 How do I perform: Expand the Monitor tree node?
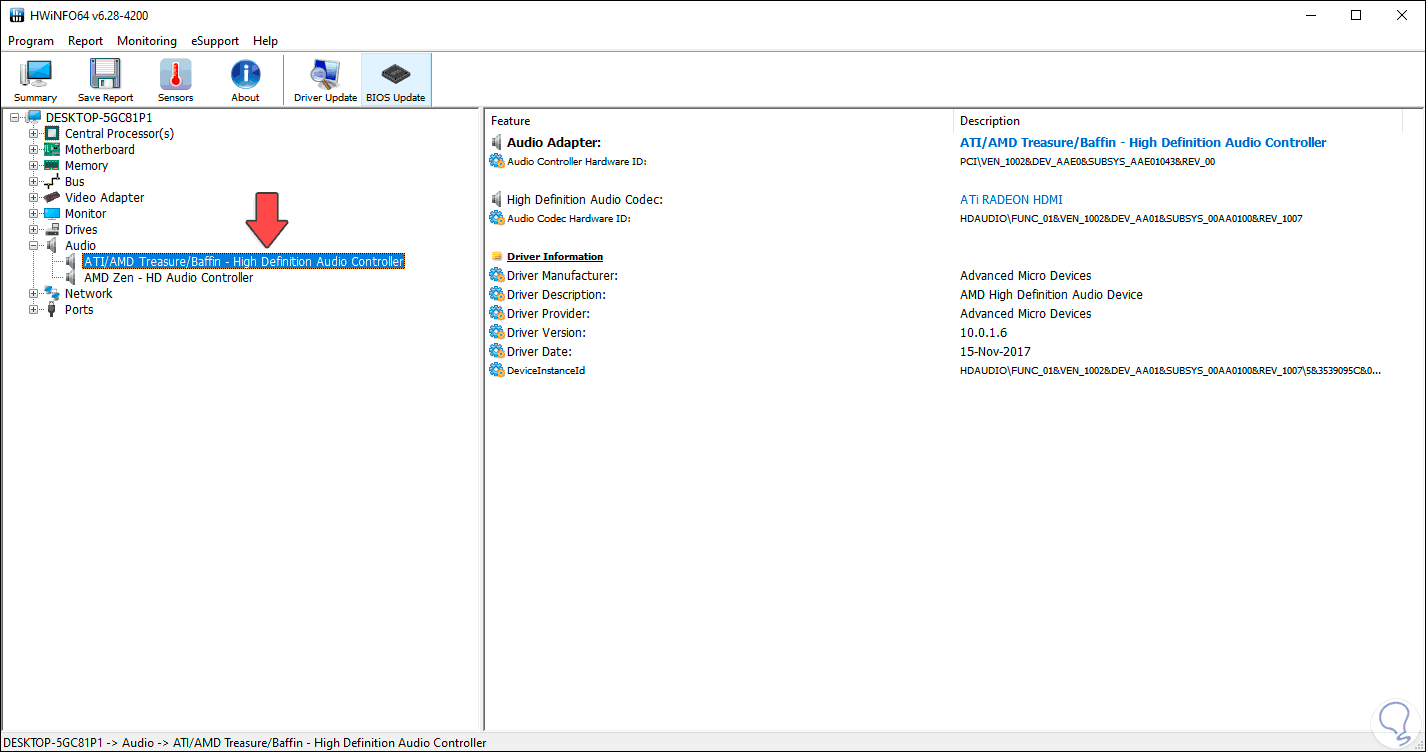pos(34,214)
